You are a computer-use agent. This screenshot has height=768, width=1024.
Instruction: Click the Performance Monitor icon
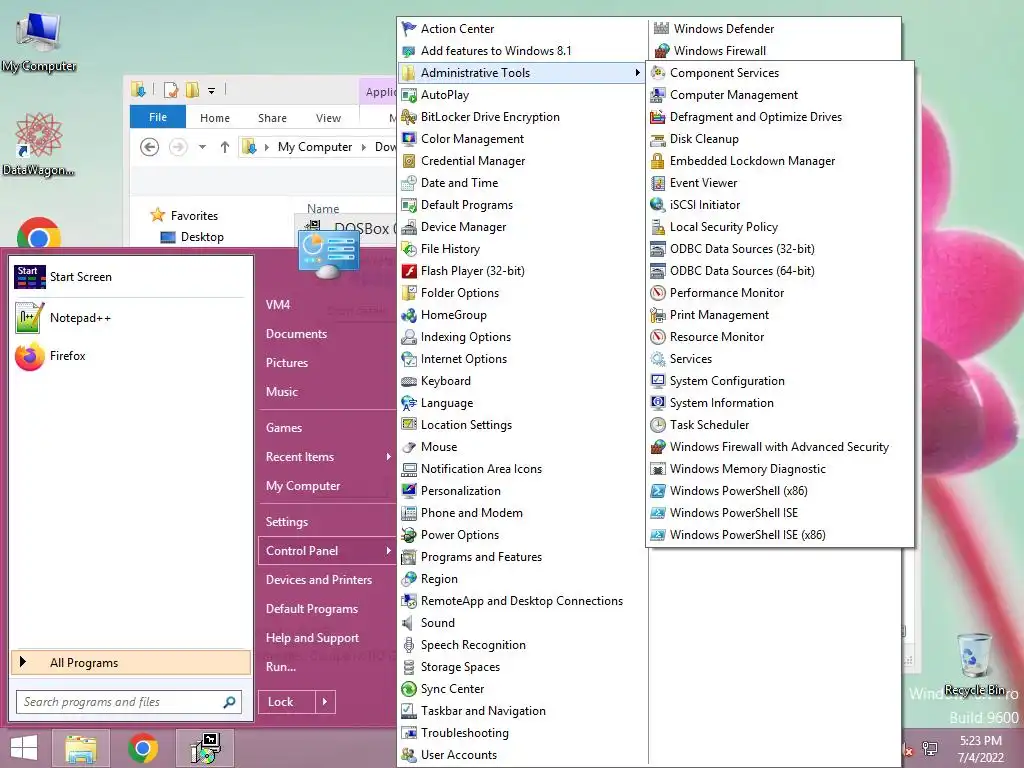point(658,293)
